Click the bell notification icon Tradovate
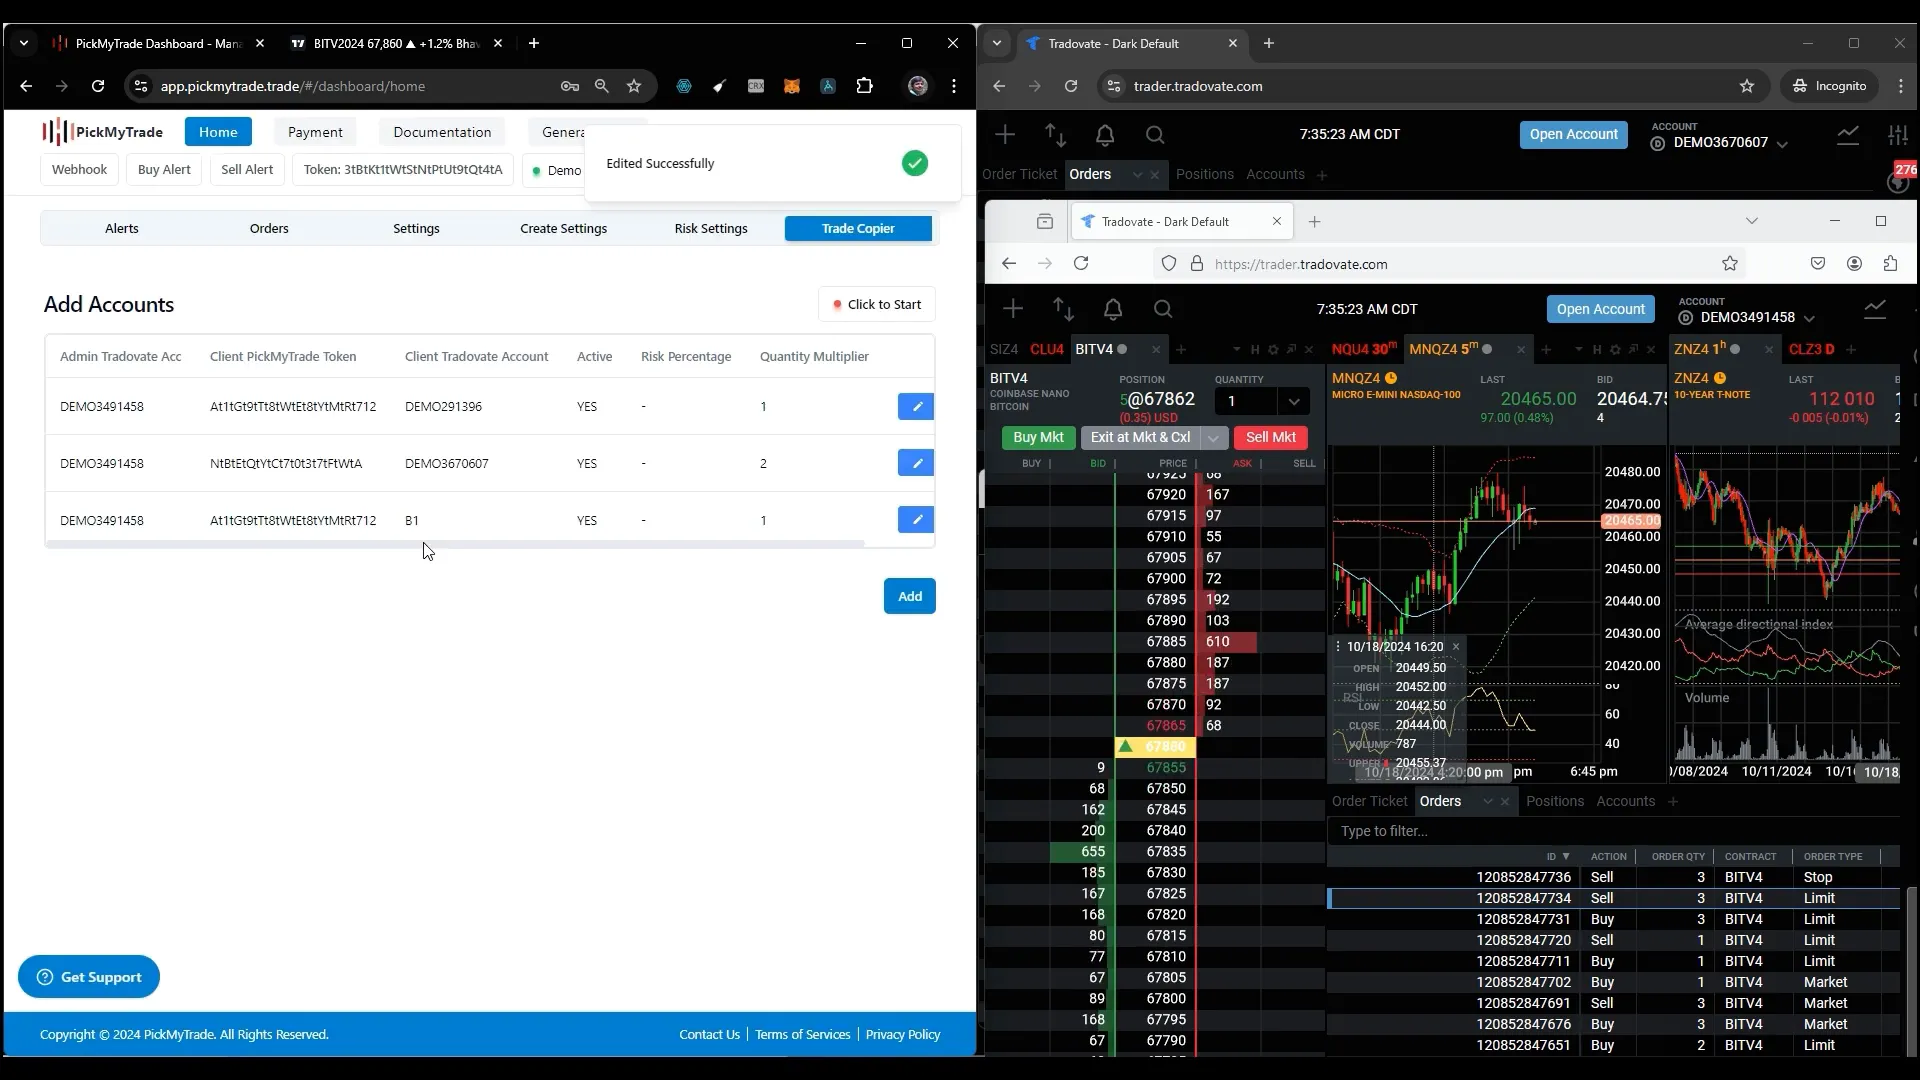Viewport: 1920px width, 1080px height. coord(1105,135)
